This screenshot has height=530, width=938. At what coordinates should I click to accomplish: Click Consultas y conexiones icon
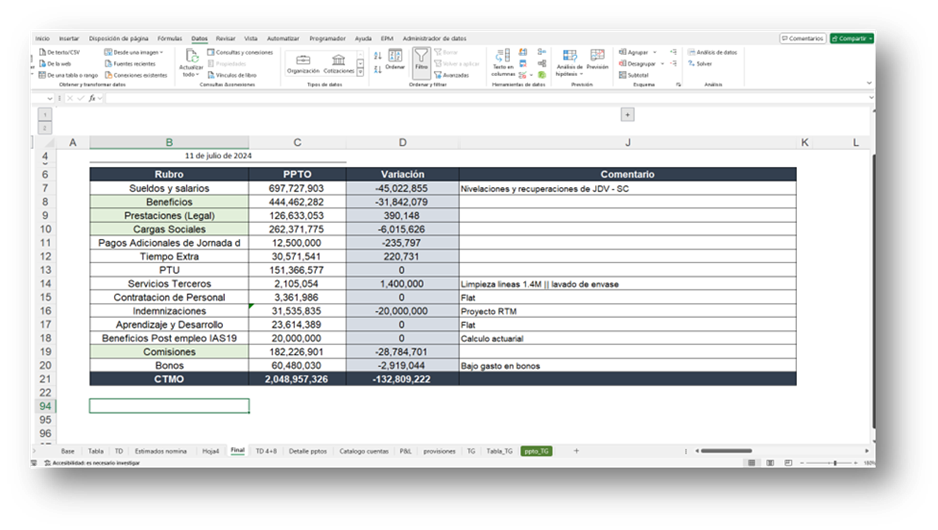pyautogui.click(x=240, y=52)
